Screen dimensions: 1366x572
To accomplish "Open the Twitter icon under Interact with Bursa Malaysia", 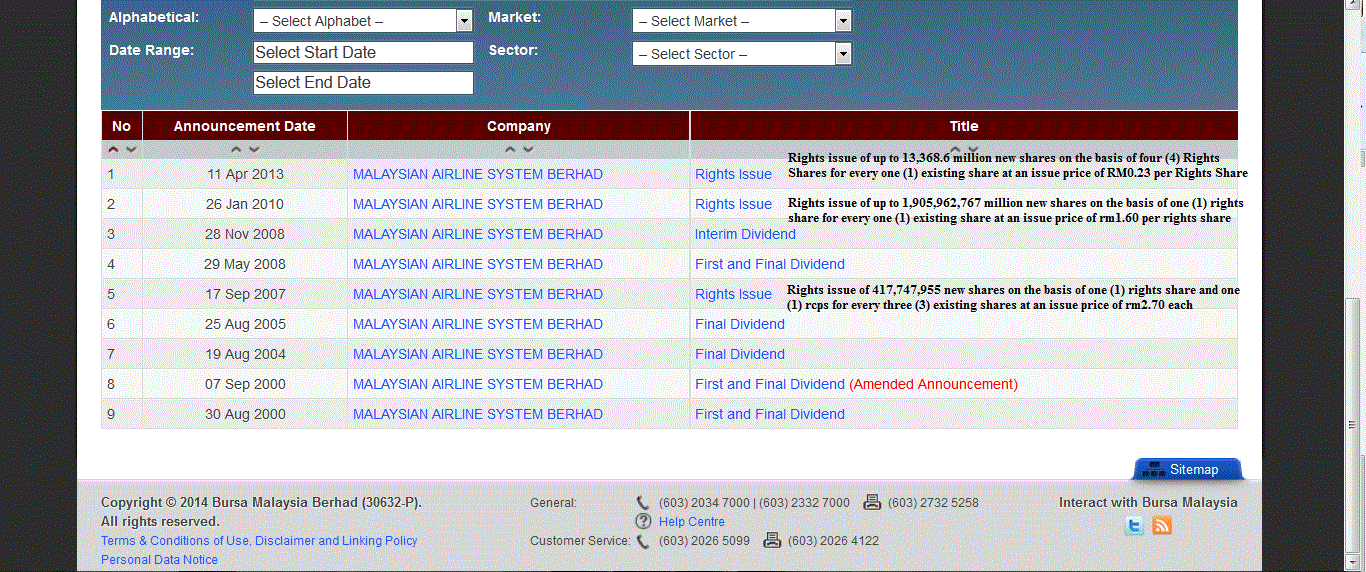I will (x=1134, y=526).
